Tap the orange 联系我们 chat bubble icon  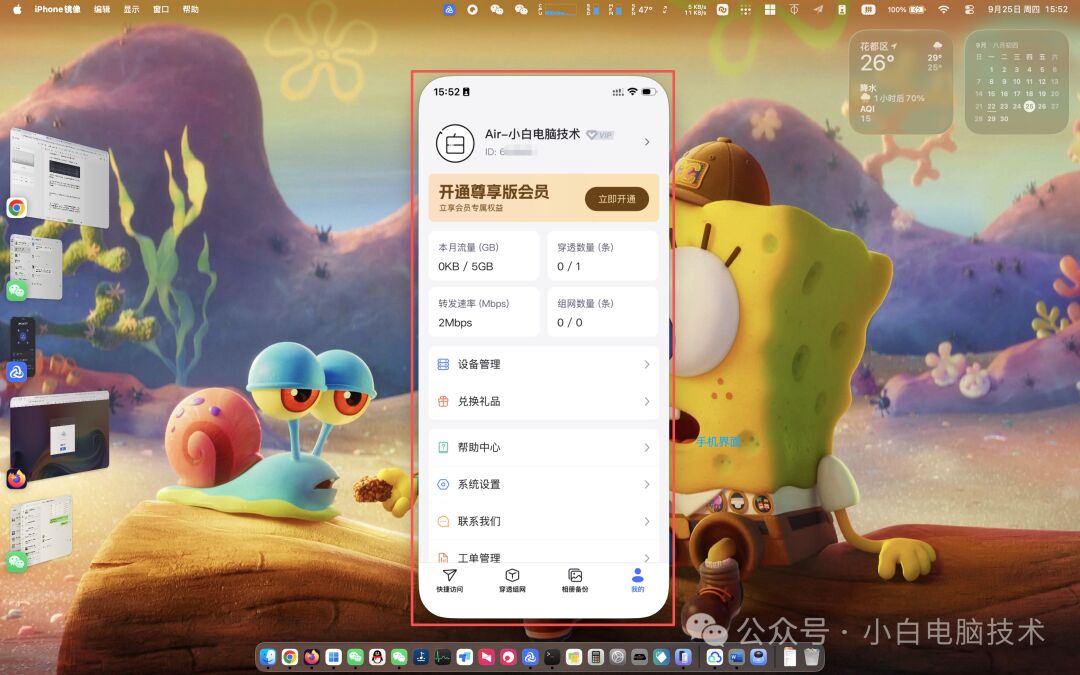442,521
